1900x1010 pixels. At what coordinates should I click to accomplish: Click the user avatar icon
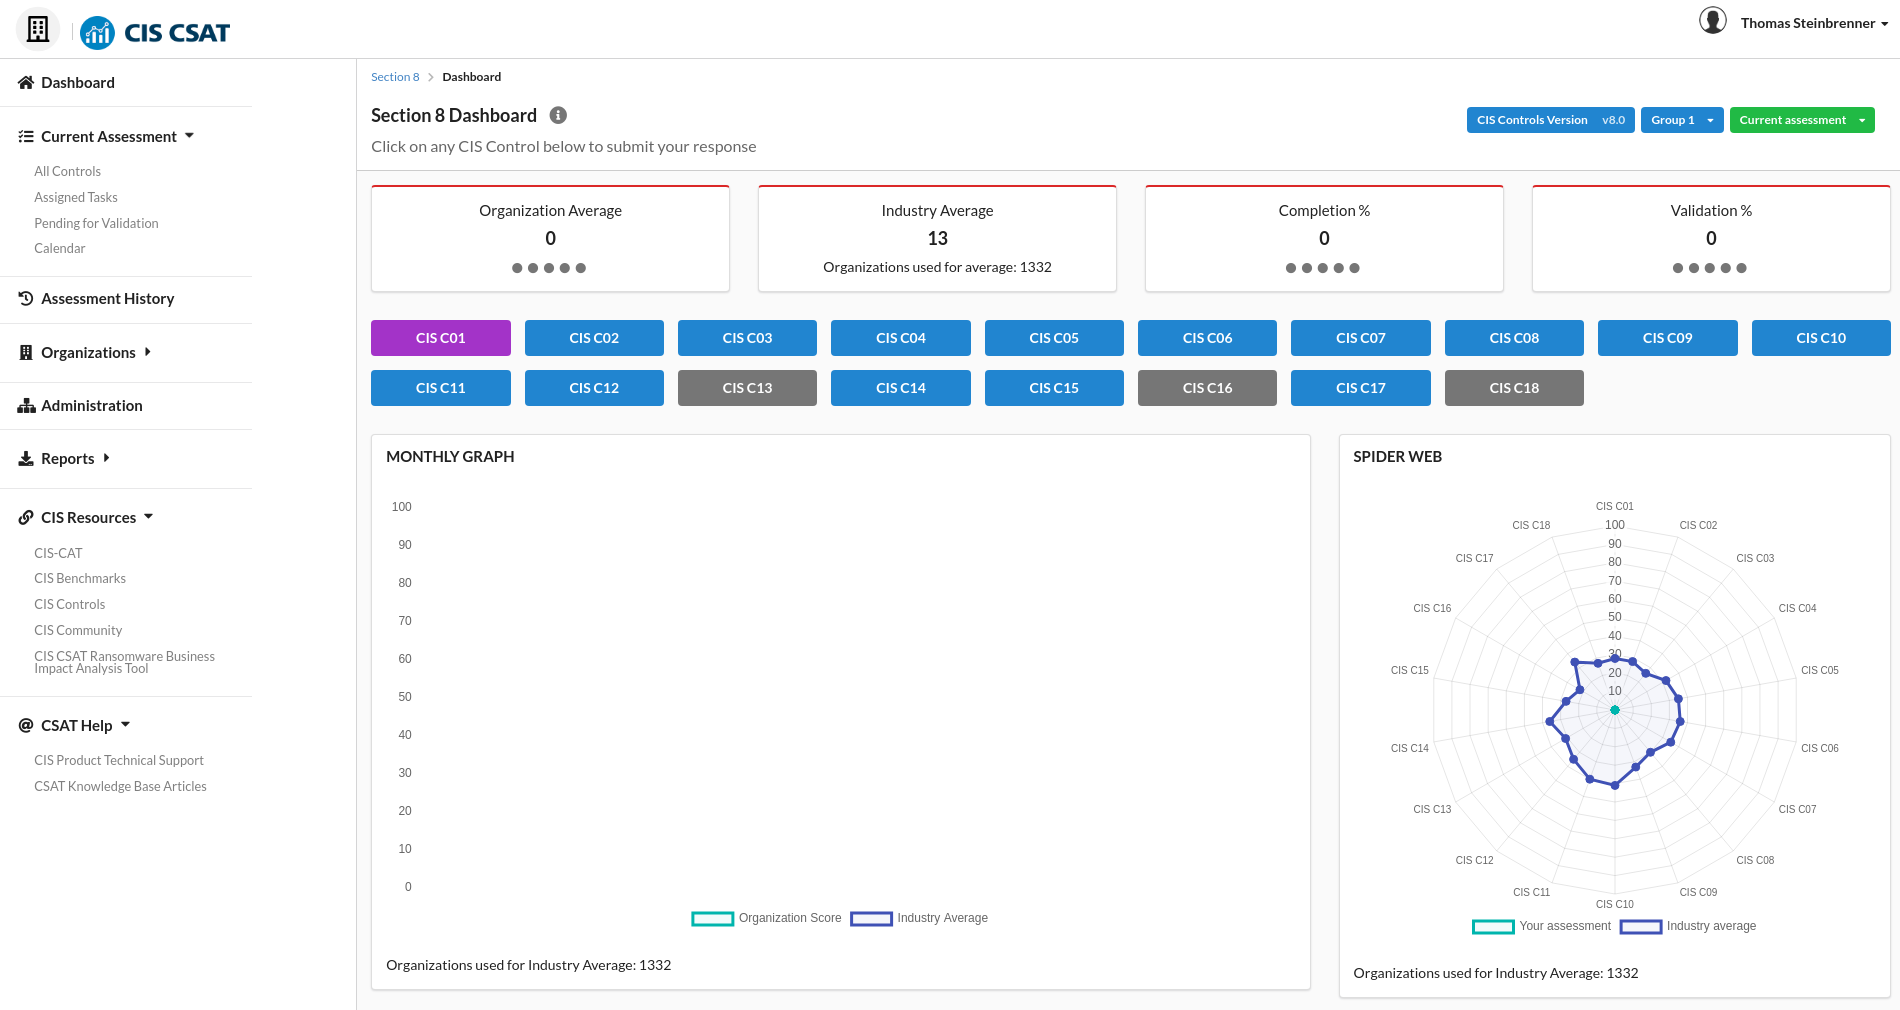[x=1713, y=21]
